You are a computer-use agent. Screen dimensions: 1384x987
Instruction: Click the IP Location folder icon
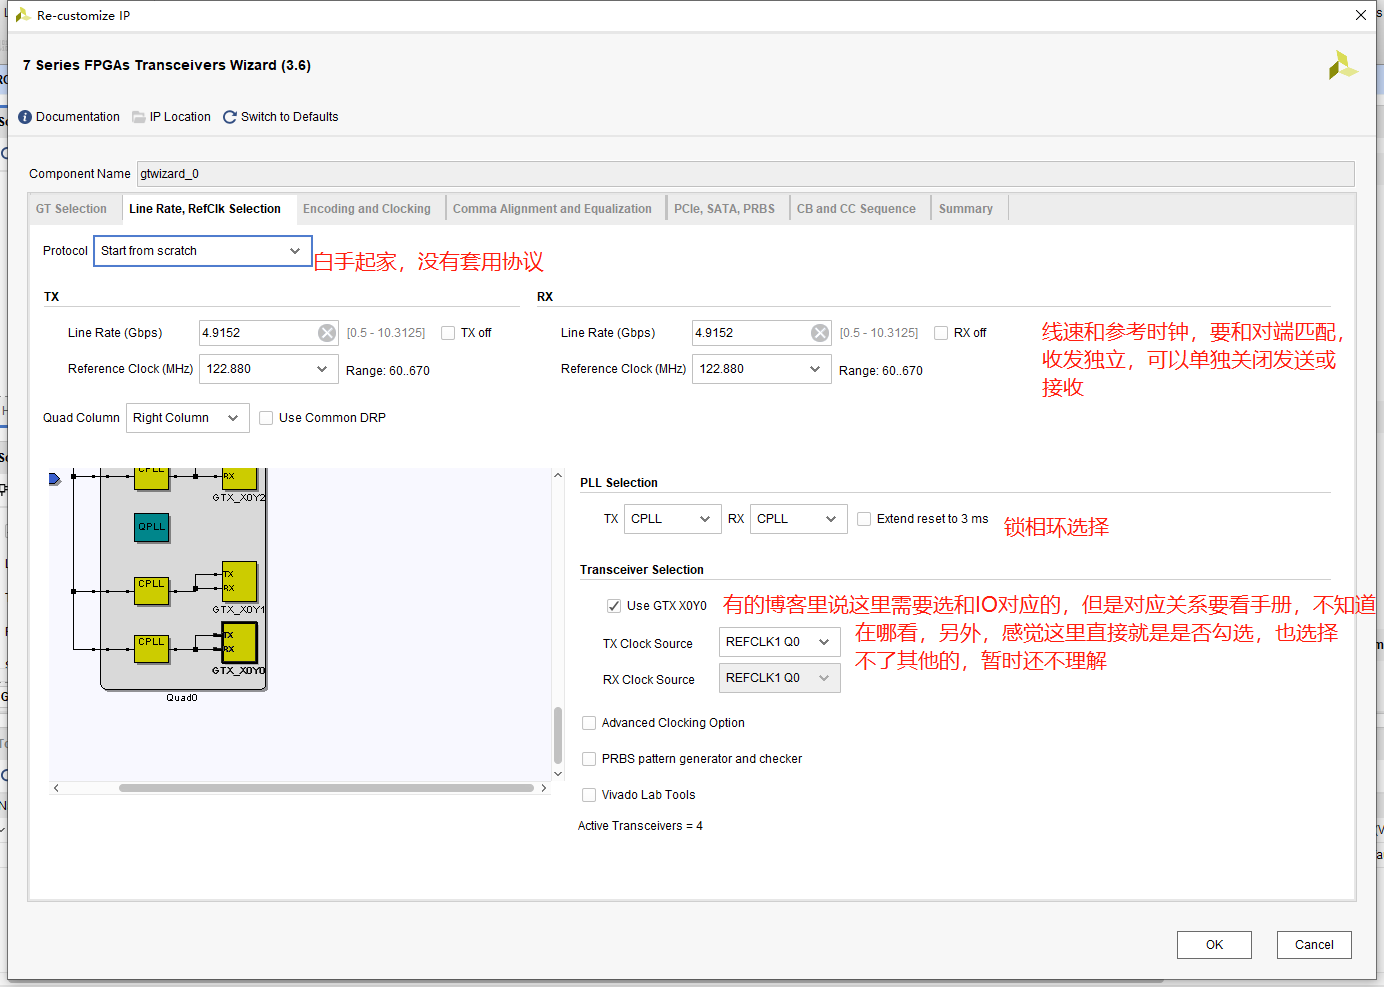139,117
